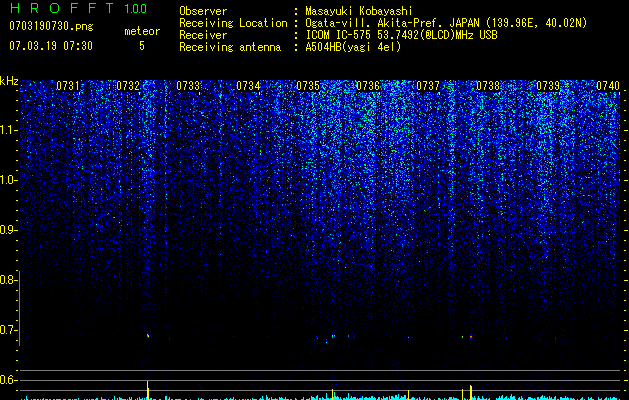
Task: Click the 0.8 frequency axis label
Action: coord(8,280)
